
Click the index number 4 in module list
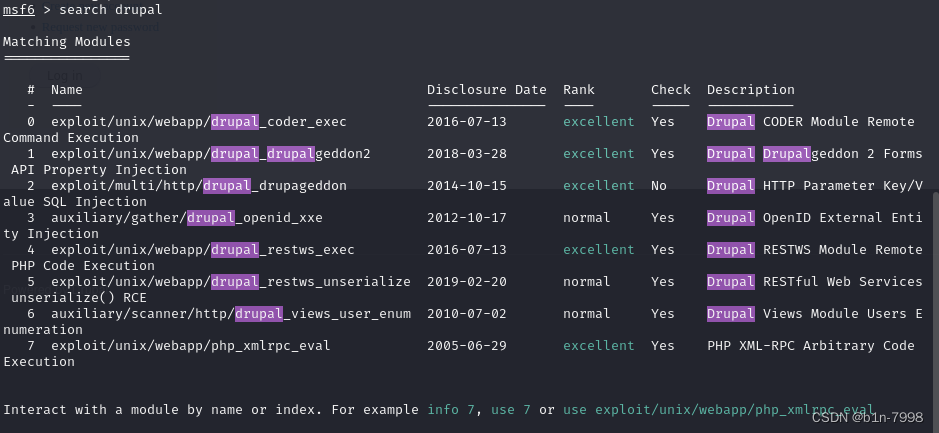(x=31, y=250)
